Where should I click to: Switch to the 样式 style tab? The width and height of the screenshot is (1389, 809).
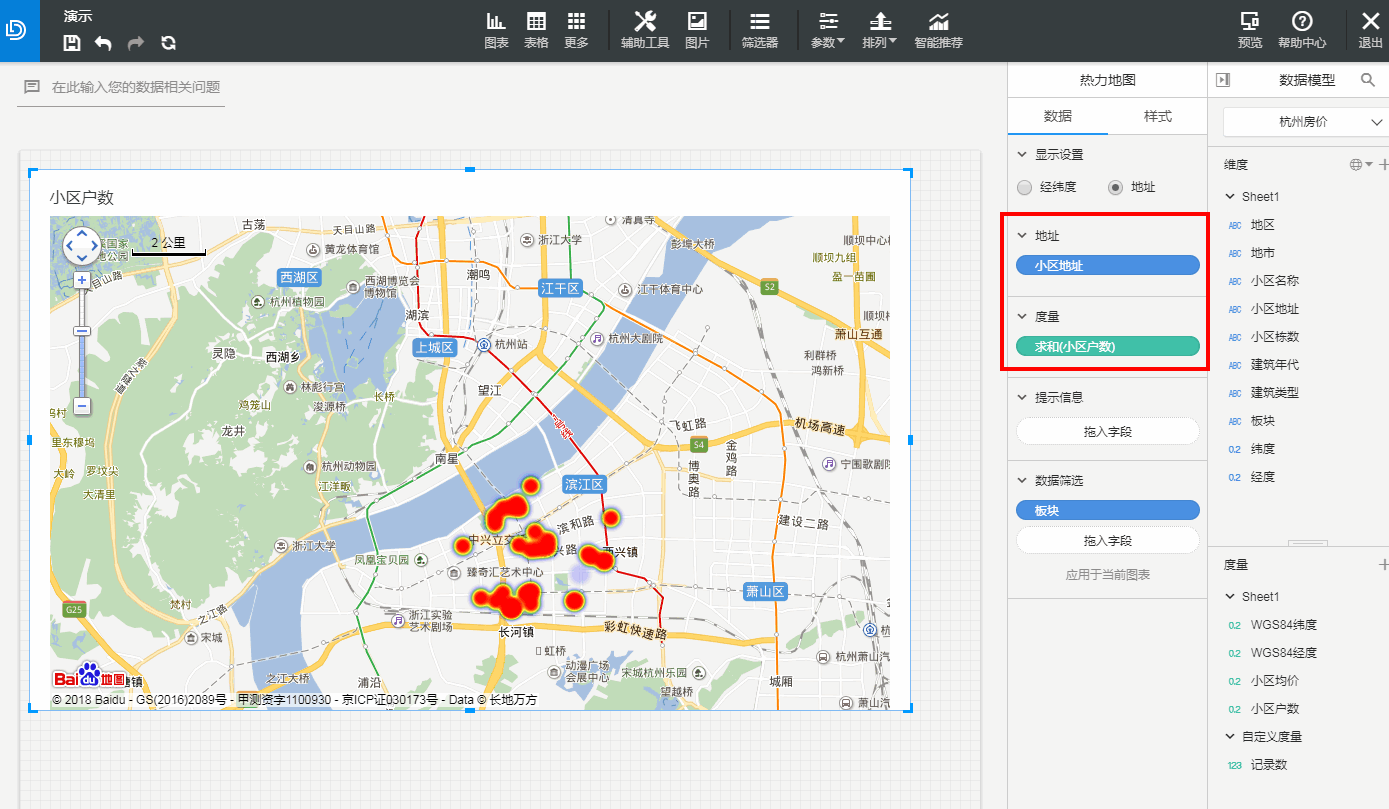click(1157, 116)
